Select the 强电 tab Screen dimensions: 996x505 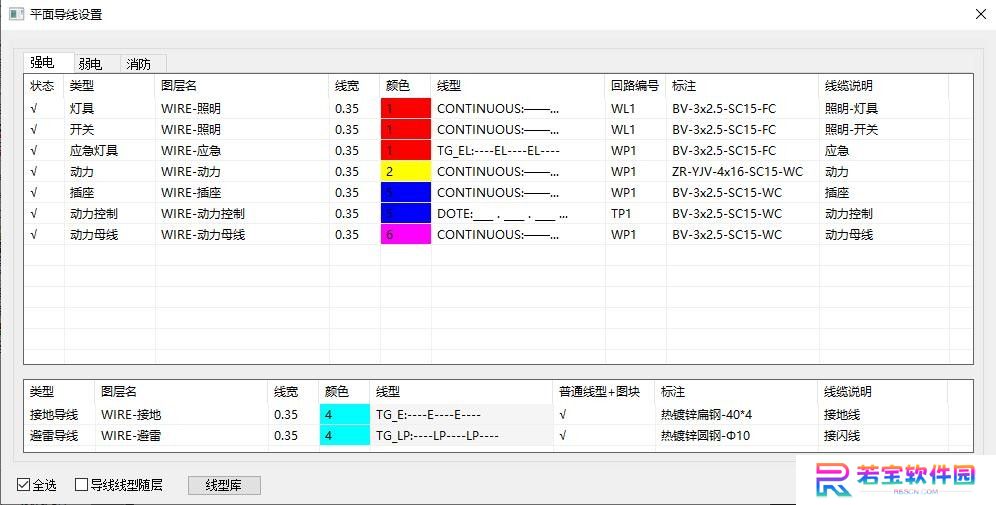coord(49,62)
